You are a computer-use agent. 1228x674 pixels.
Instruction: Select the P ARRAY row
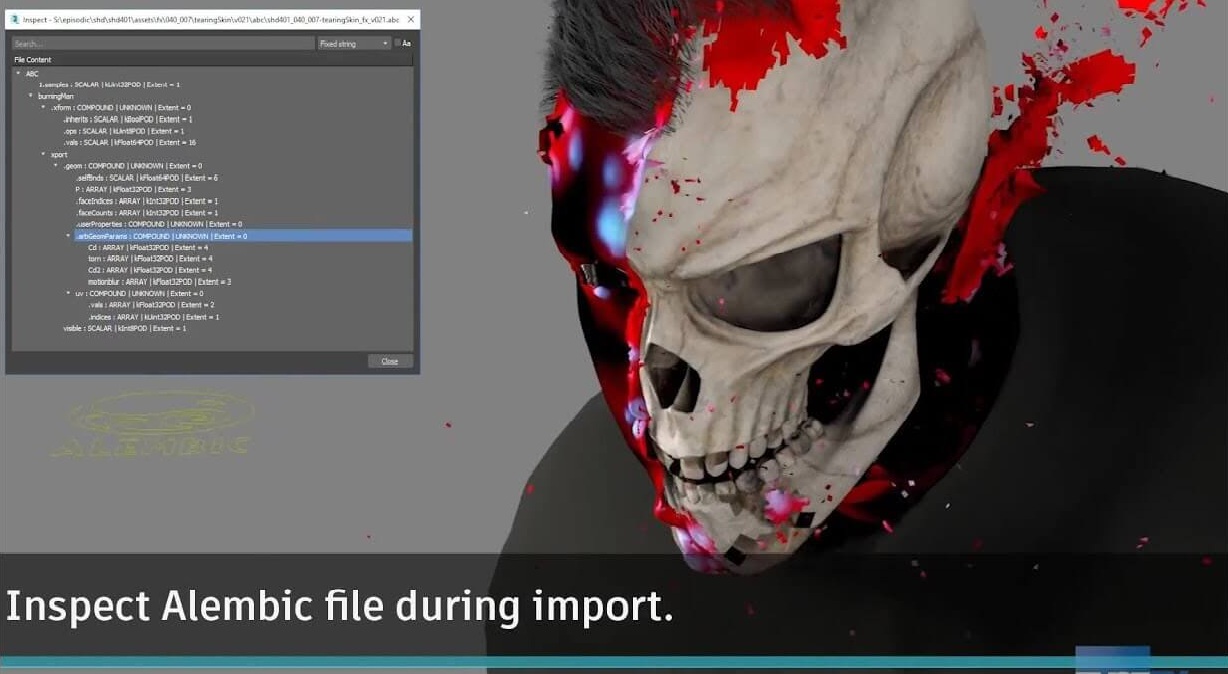click(x=133, y=189)
